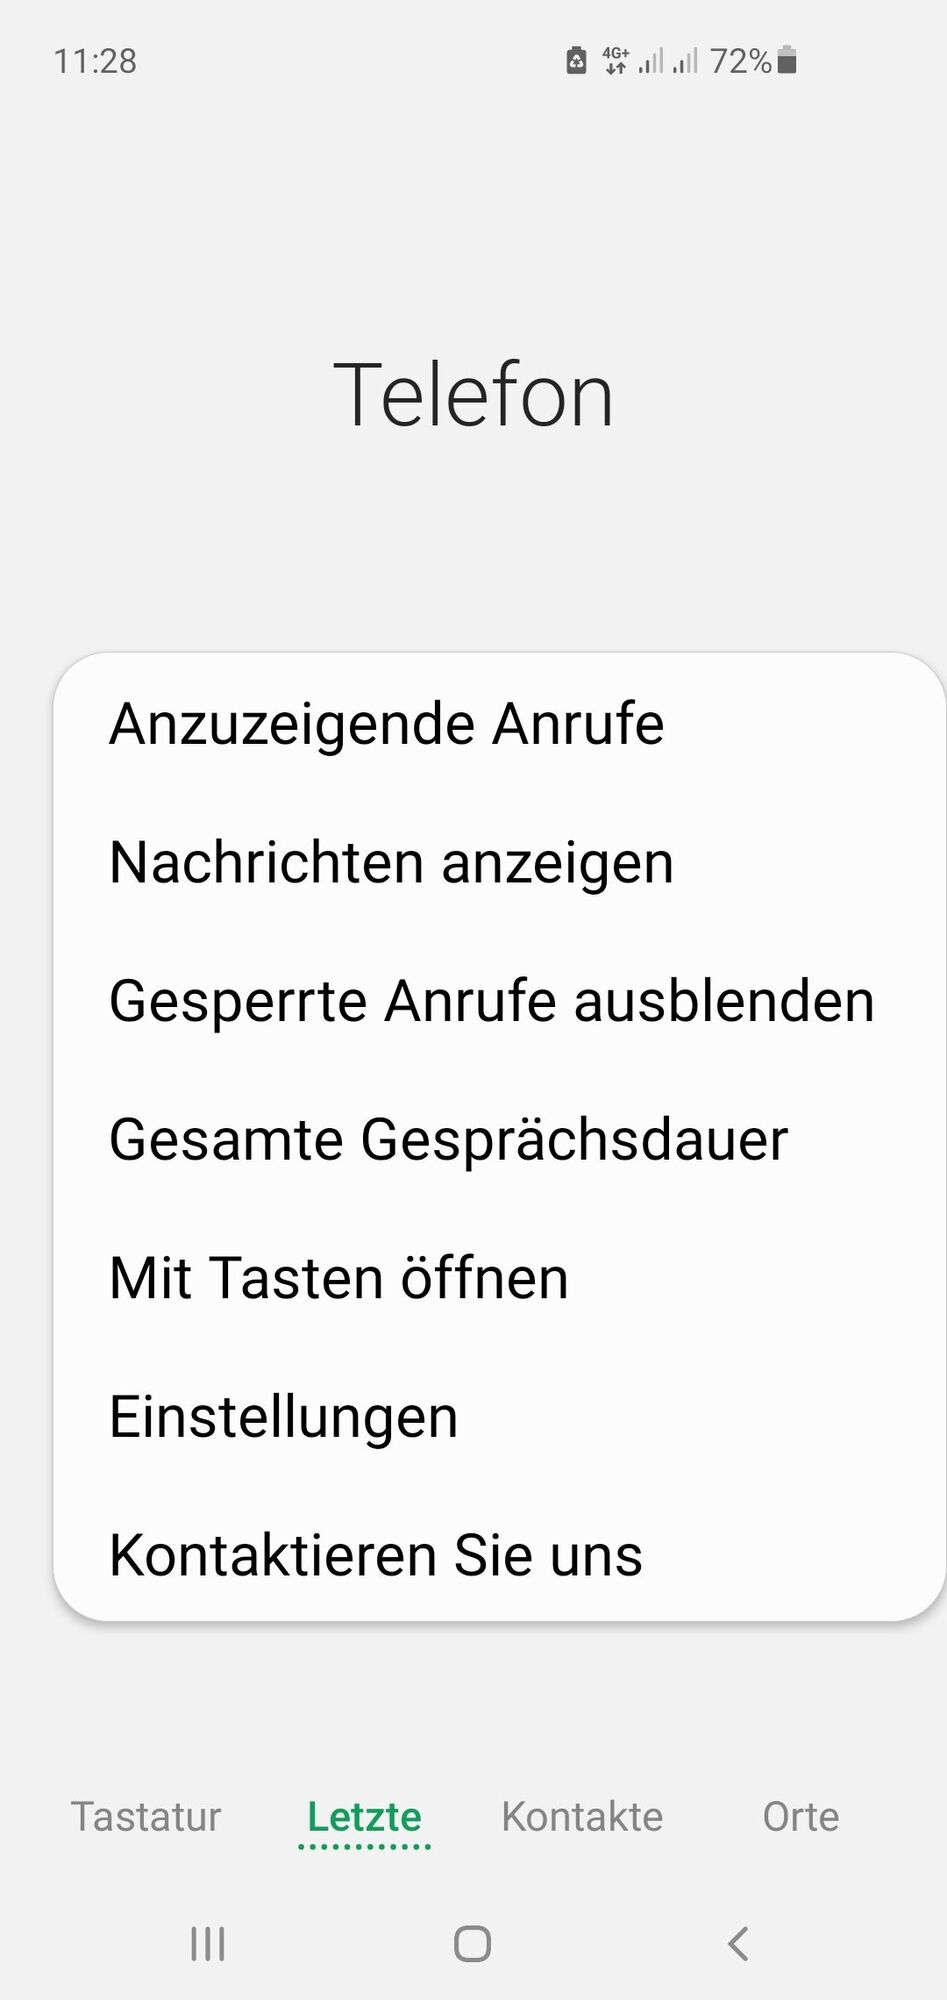Image resolution: width=947 pixels, height=2000 pixels.
Task: Open Anzuzeigende Anrufe from the menu
Action: point(499,723)
